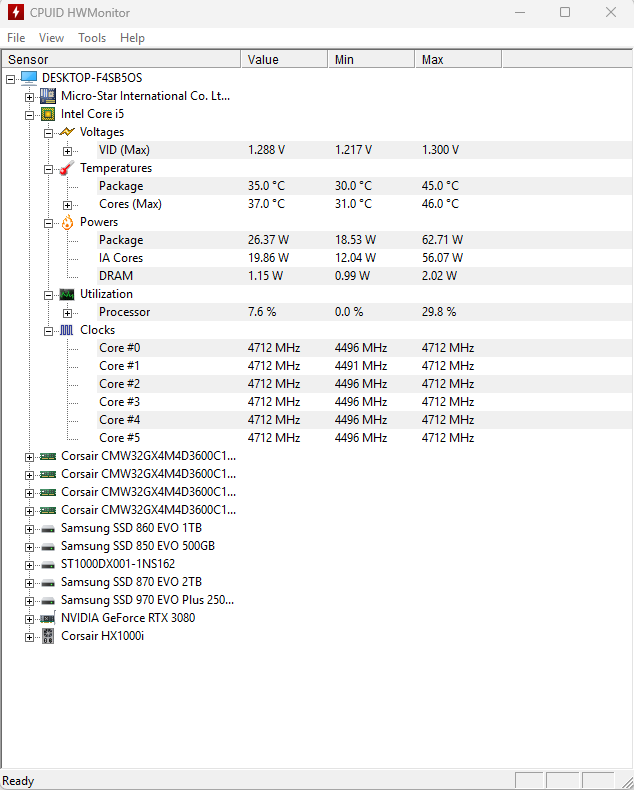Image resolution: width=634 pixels, height=790 pixels.
Task: Click the Voltages lightning icon
Action: (x=67, y=132)
